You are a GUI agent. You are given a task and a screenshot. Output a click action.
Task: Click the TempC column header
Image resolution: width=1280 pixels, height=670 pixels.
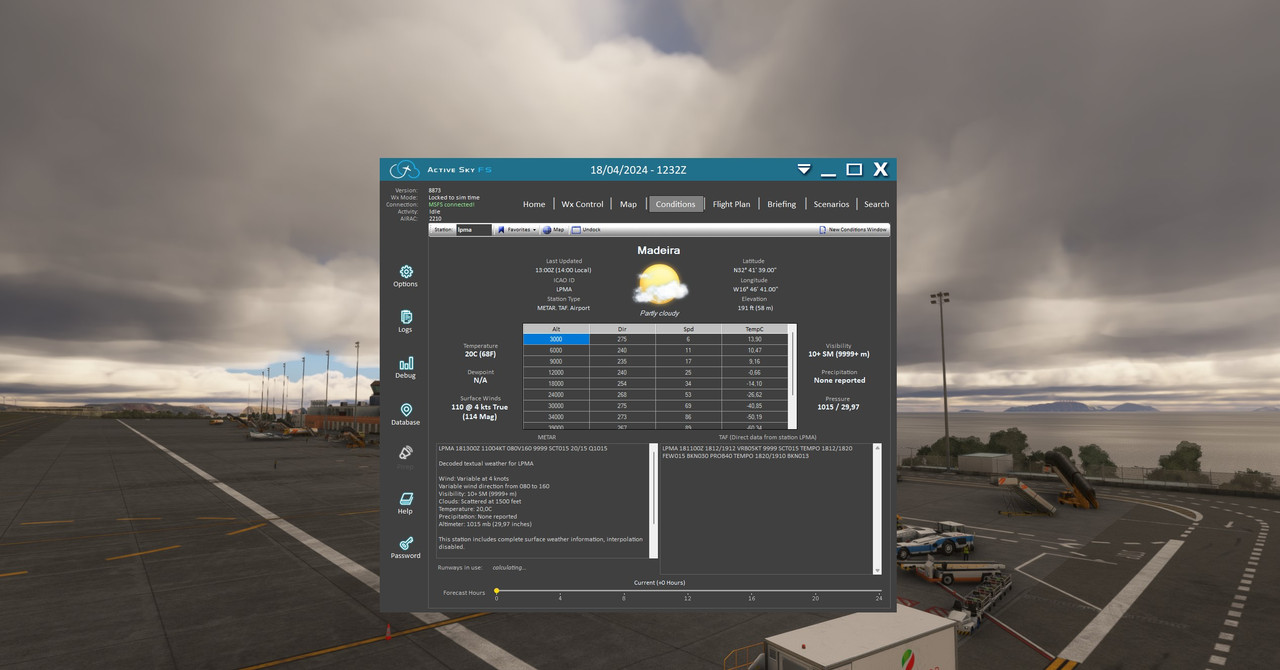point(754,329)
